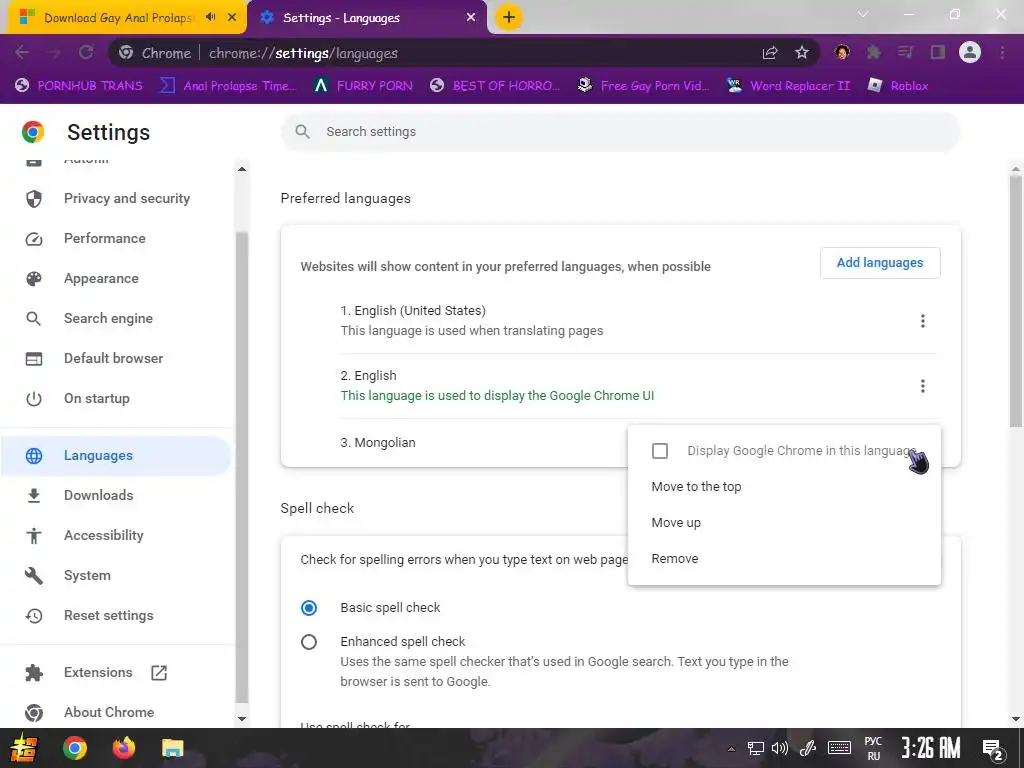Click the Add languages button
This screenshot has width=1024, height=768.
coord(880,263)
